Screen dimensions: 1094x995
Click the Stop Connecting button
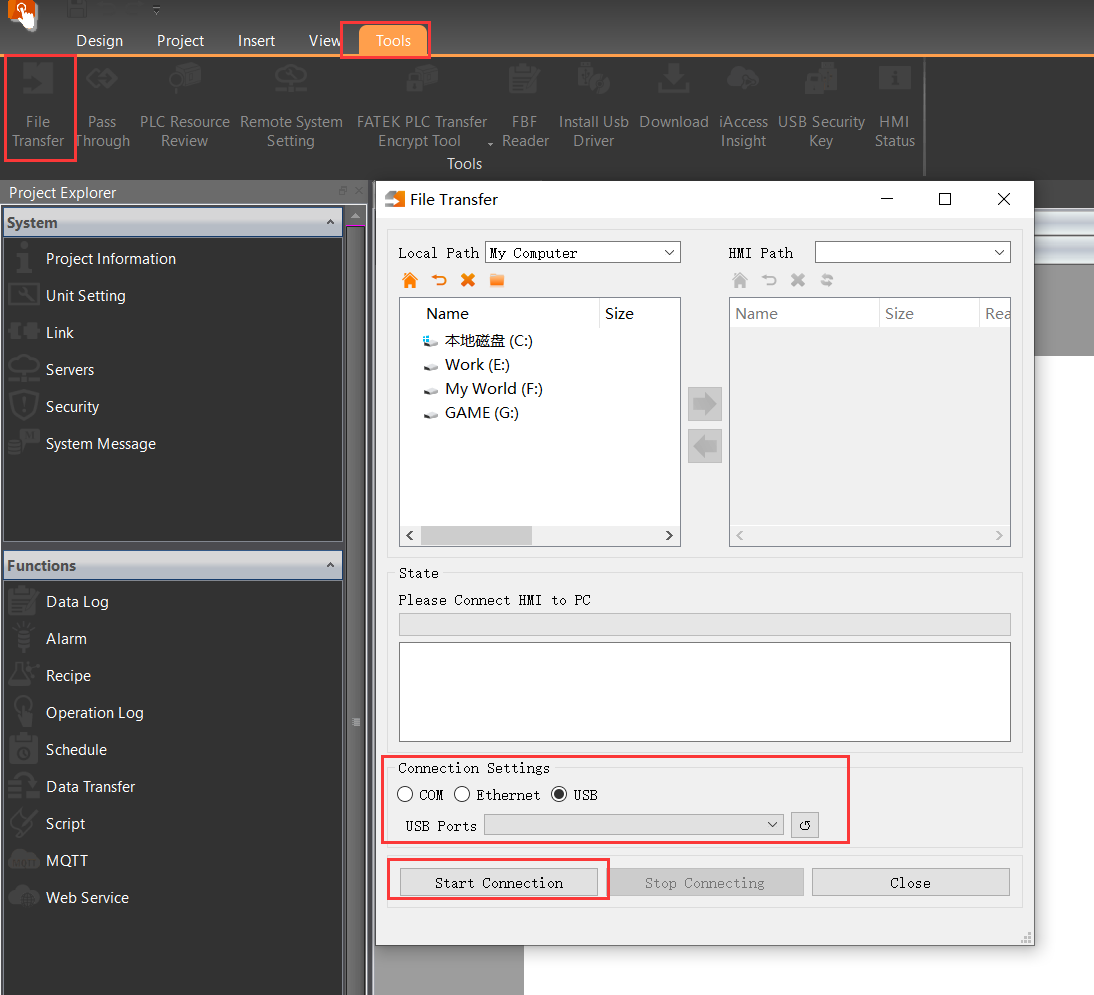pyautogui.click(x=705, y=883)
